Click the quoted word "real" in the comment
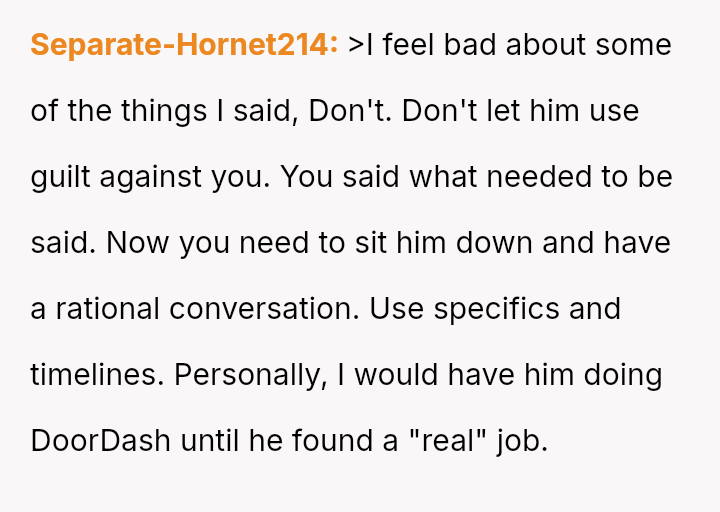Screen dimensions: 720x512 point(455,440)
